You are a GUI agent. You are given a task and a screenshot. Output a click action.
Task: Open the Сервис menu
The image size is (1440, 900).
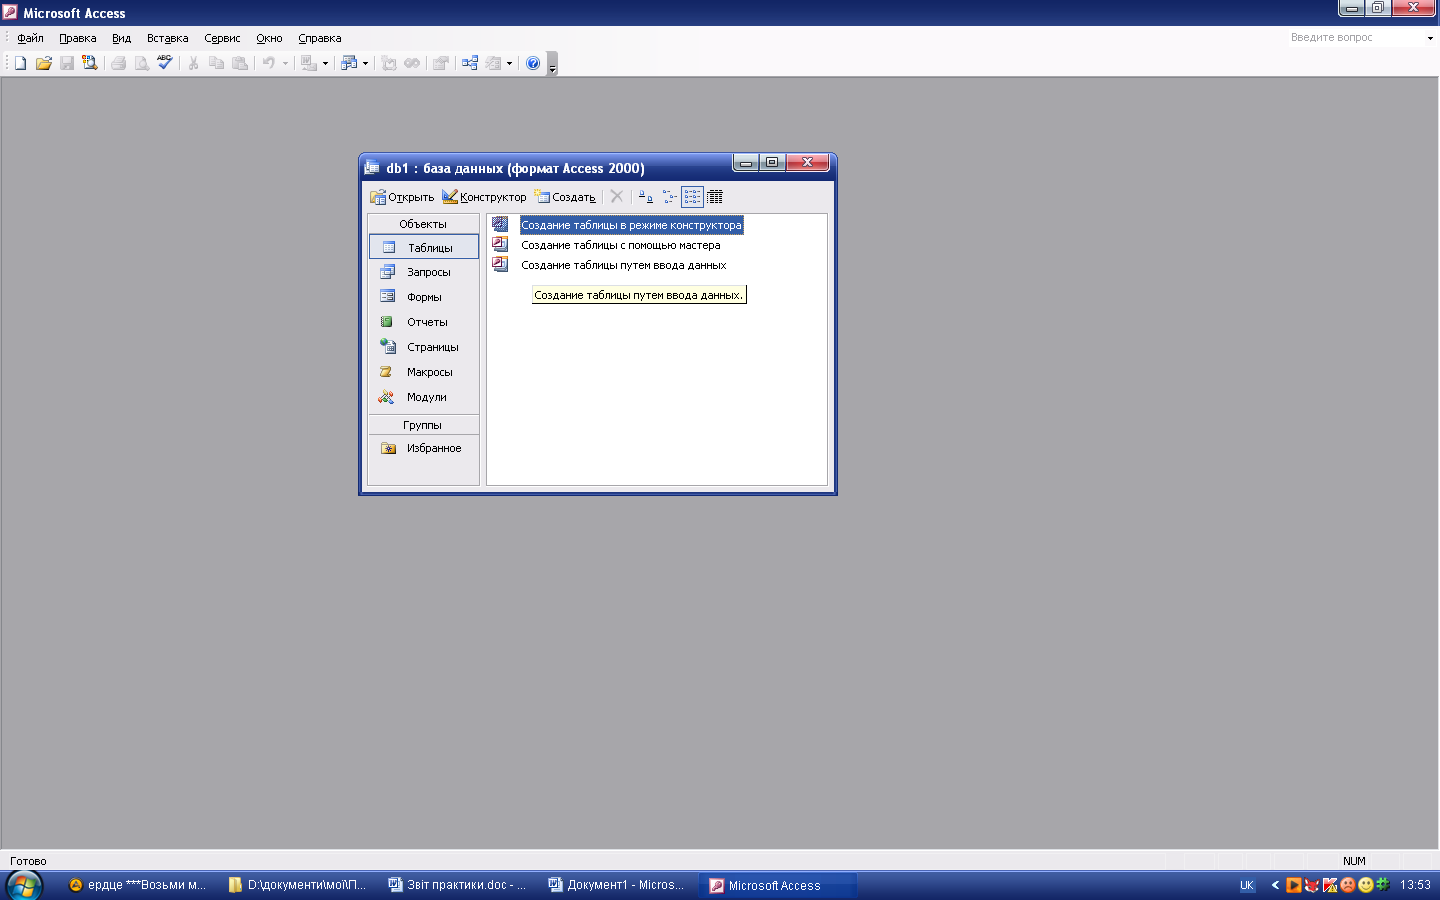point(222,38)
